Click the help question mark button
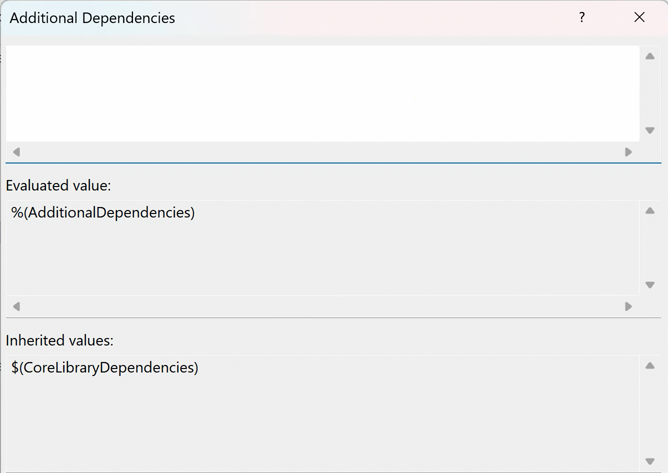The image size is (668, 473). tap(582, 18)
